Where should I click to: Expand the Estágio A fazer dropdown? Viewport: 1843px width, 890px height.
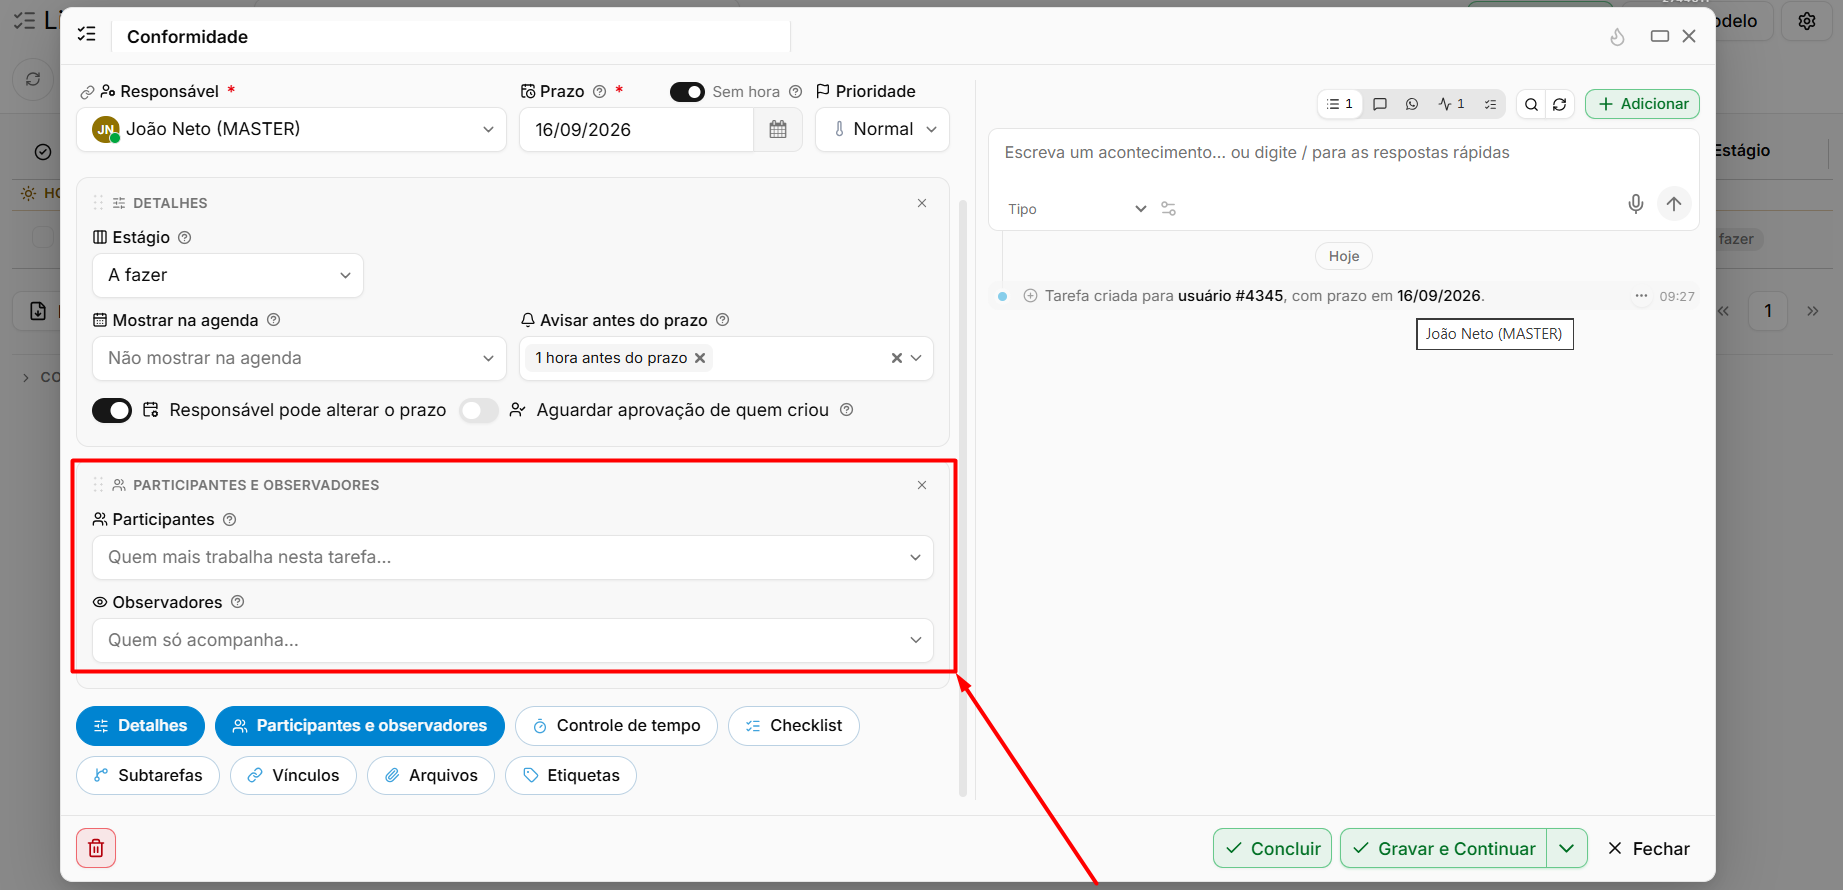[x=228, y=275]
